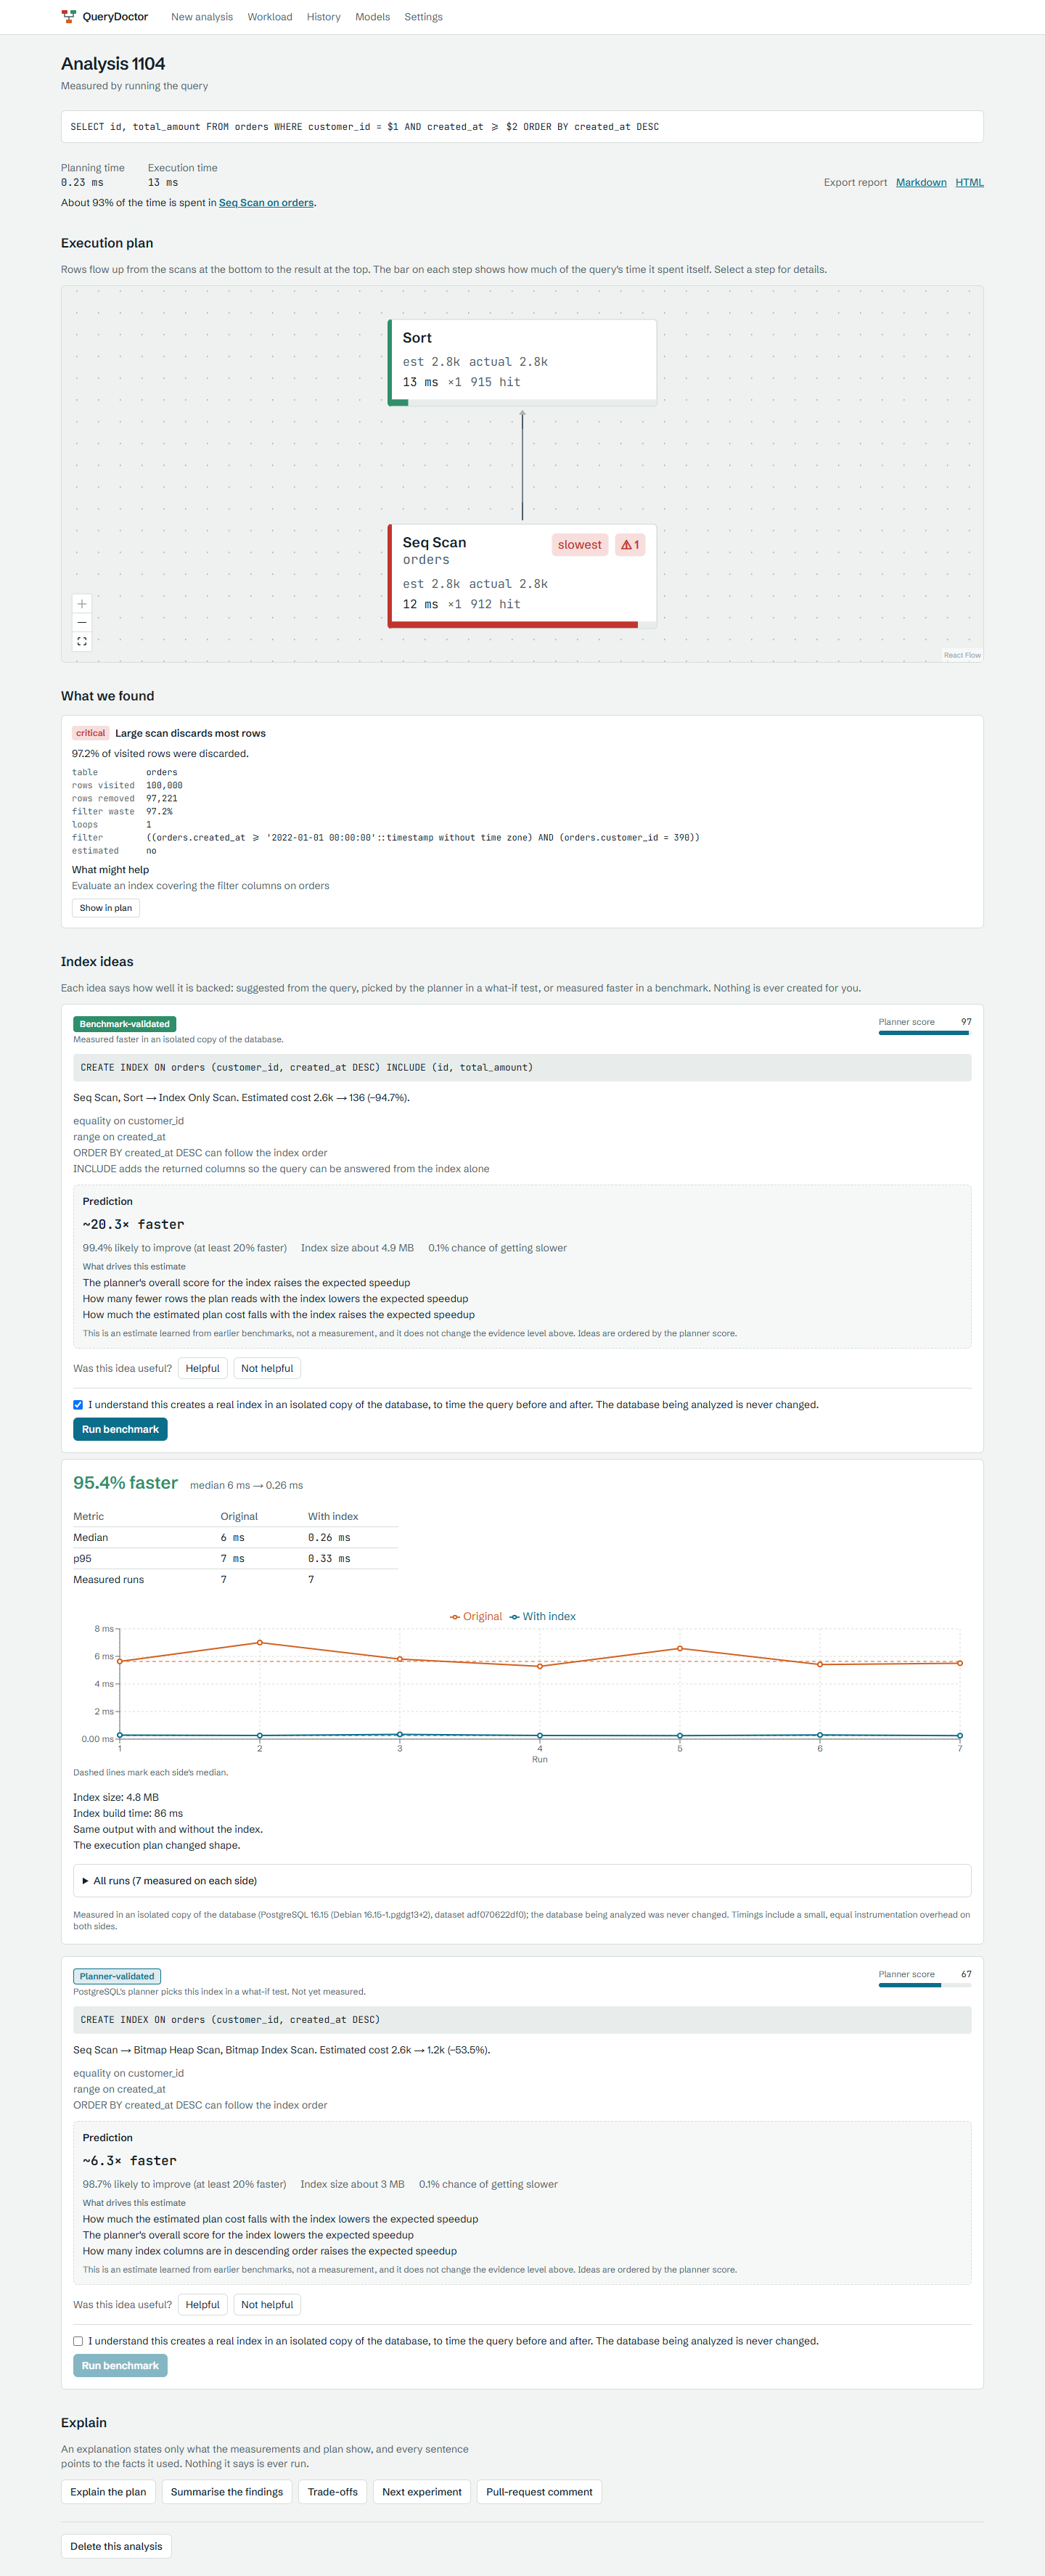Click the planner score 67 bar
The height and width of the screenshot is (2576, 1045).
[x=924, y=1985]
